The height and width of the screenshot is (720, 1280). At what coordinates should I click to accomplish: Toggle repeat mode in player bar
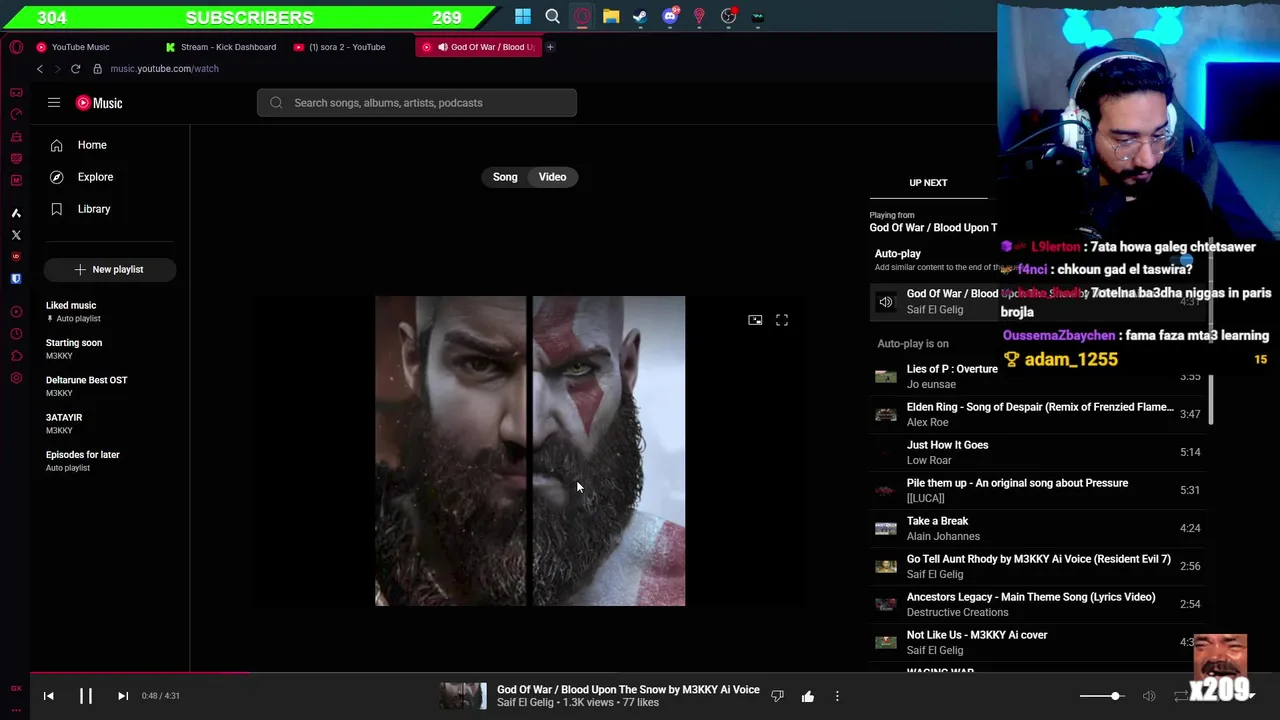(1181, 696)
